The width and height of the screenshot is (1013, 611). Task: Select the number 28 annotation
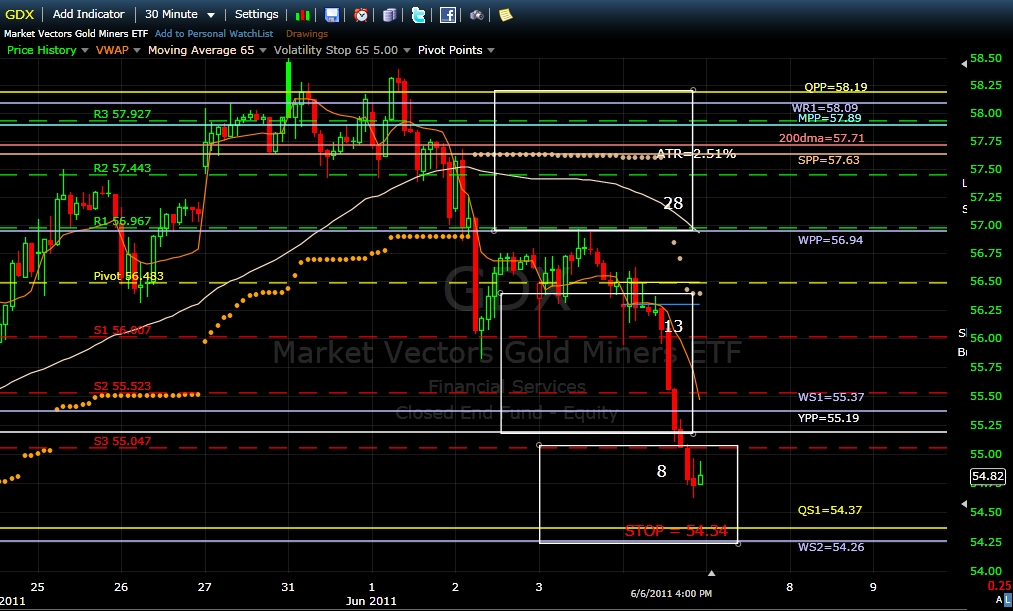point(673,203)
